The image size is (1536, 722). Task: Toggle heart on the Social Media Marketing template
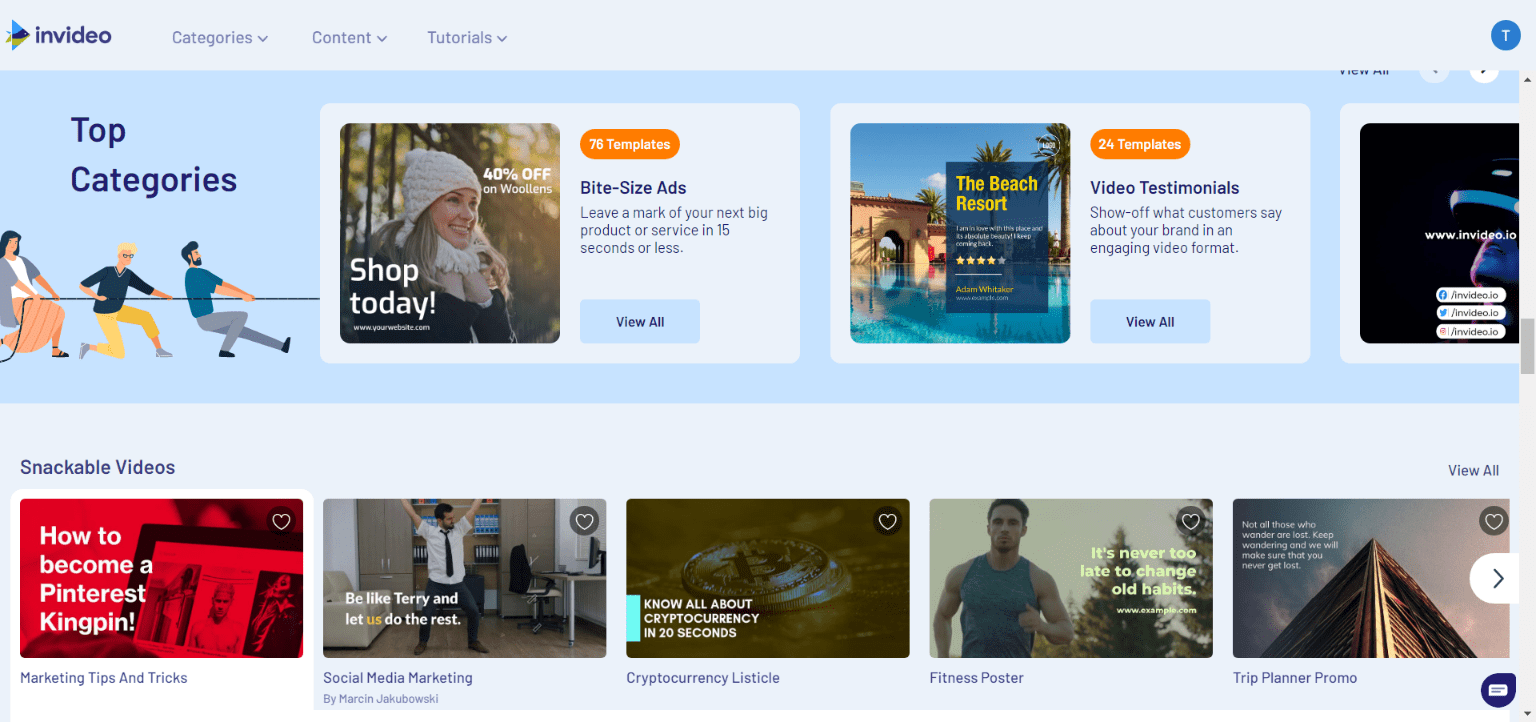tap(584, 521)
